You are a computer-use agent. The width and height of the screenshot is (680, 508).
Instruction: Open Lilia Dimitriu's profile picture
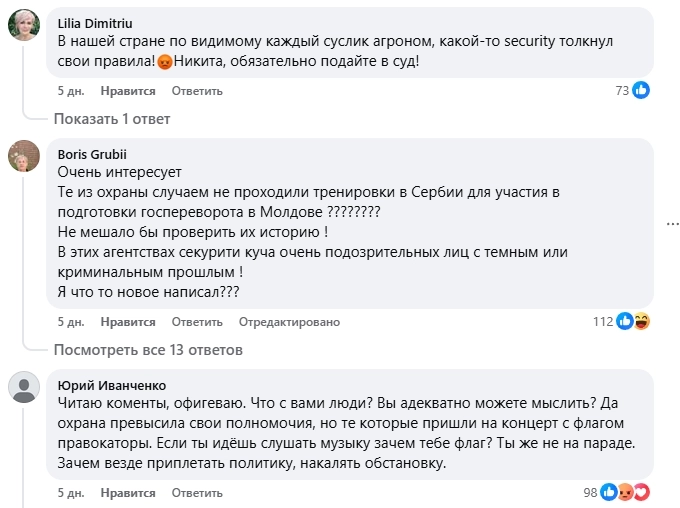point(24,25)
